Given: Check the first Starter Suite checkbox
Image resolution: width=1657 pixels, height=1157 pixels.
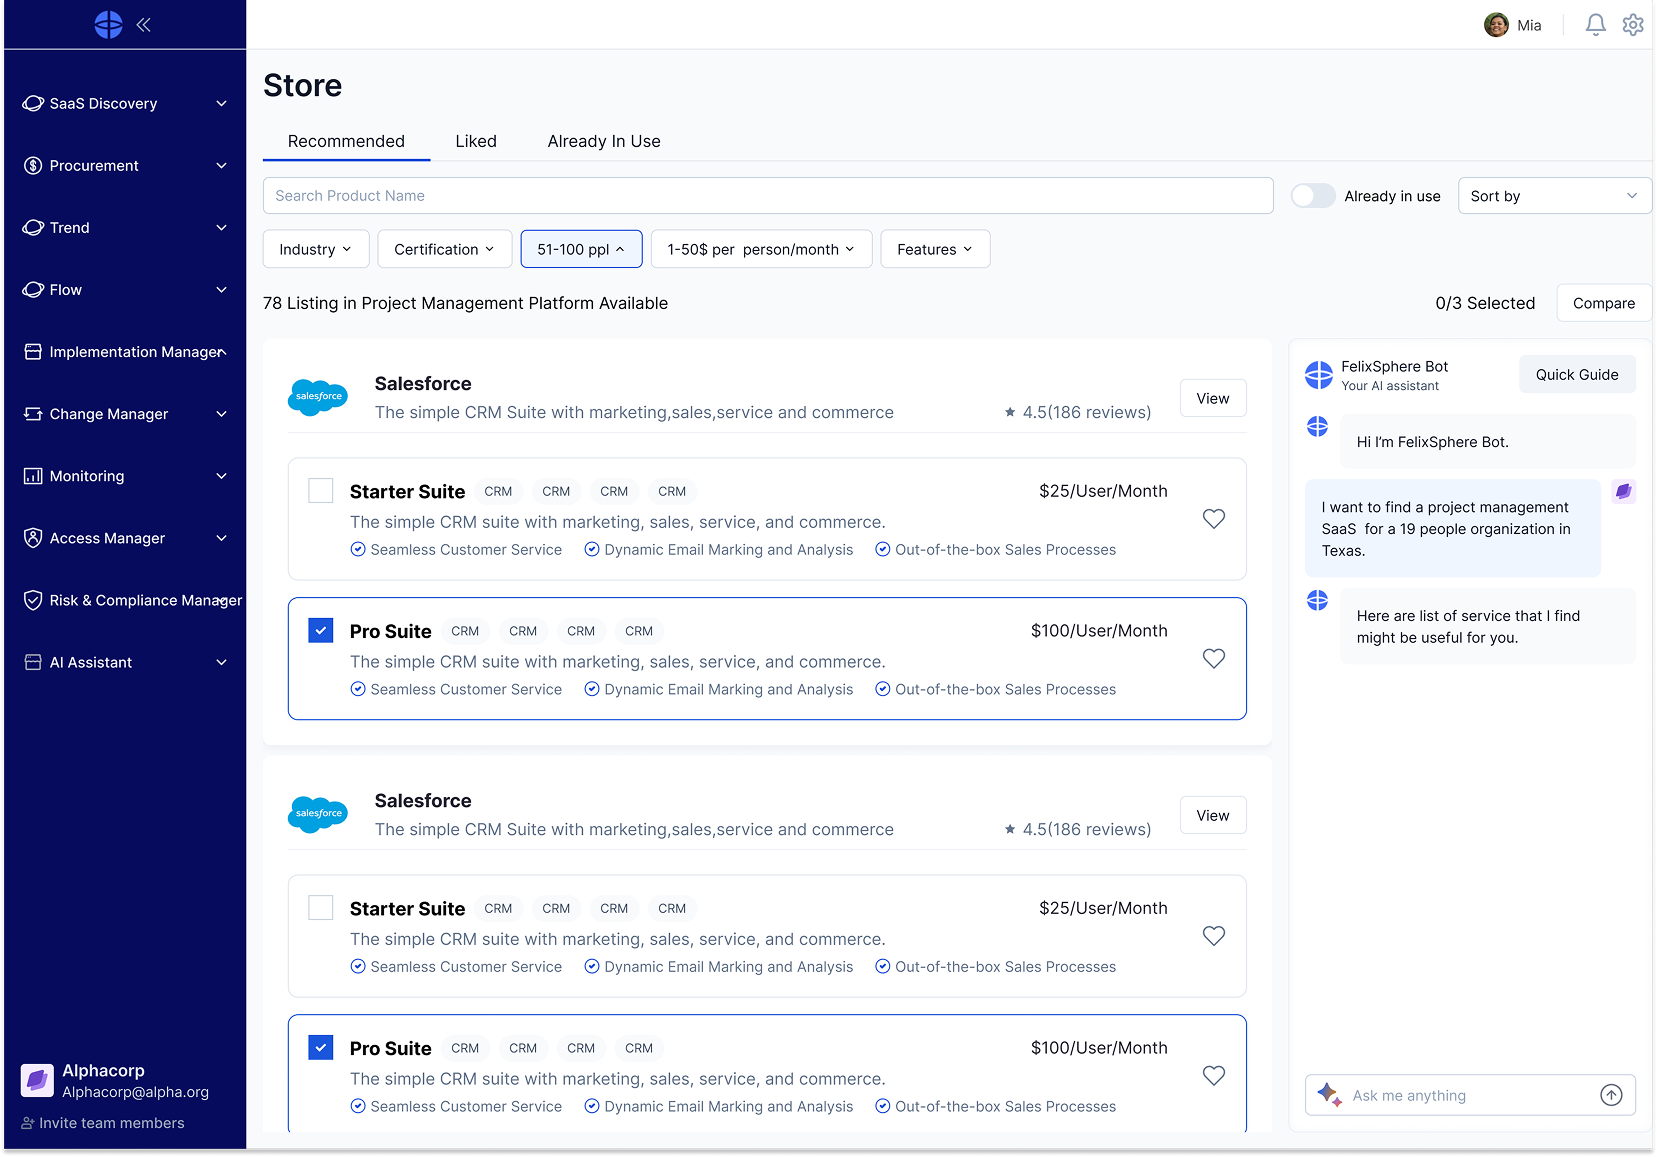Looking at the screenshot, I should click(321, 491).
